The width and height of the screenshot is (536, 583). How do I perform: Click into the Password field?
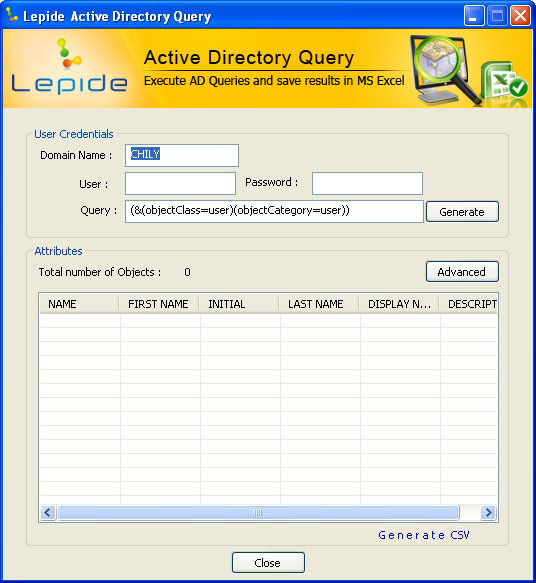367,183
